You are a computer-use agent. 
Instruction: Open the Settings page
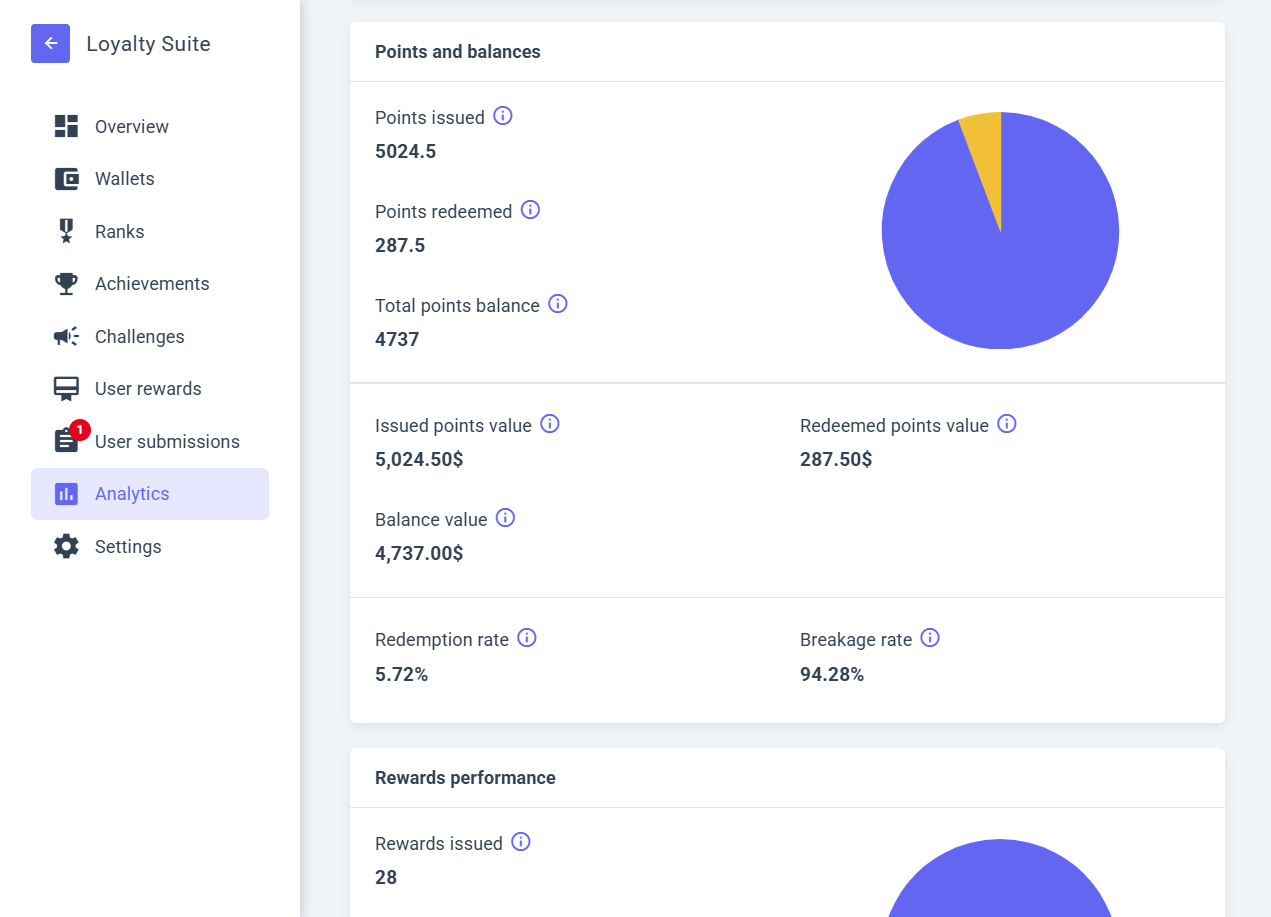coord(150,547)
